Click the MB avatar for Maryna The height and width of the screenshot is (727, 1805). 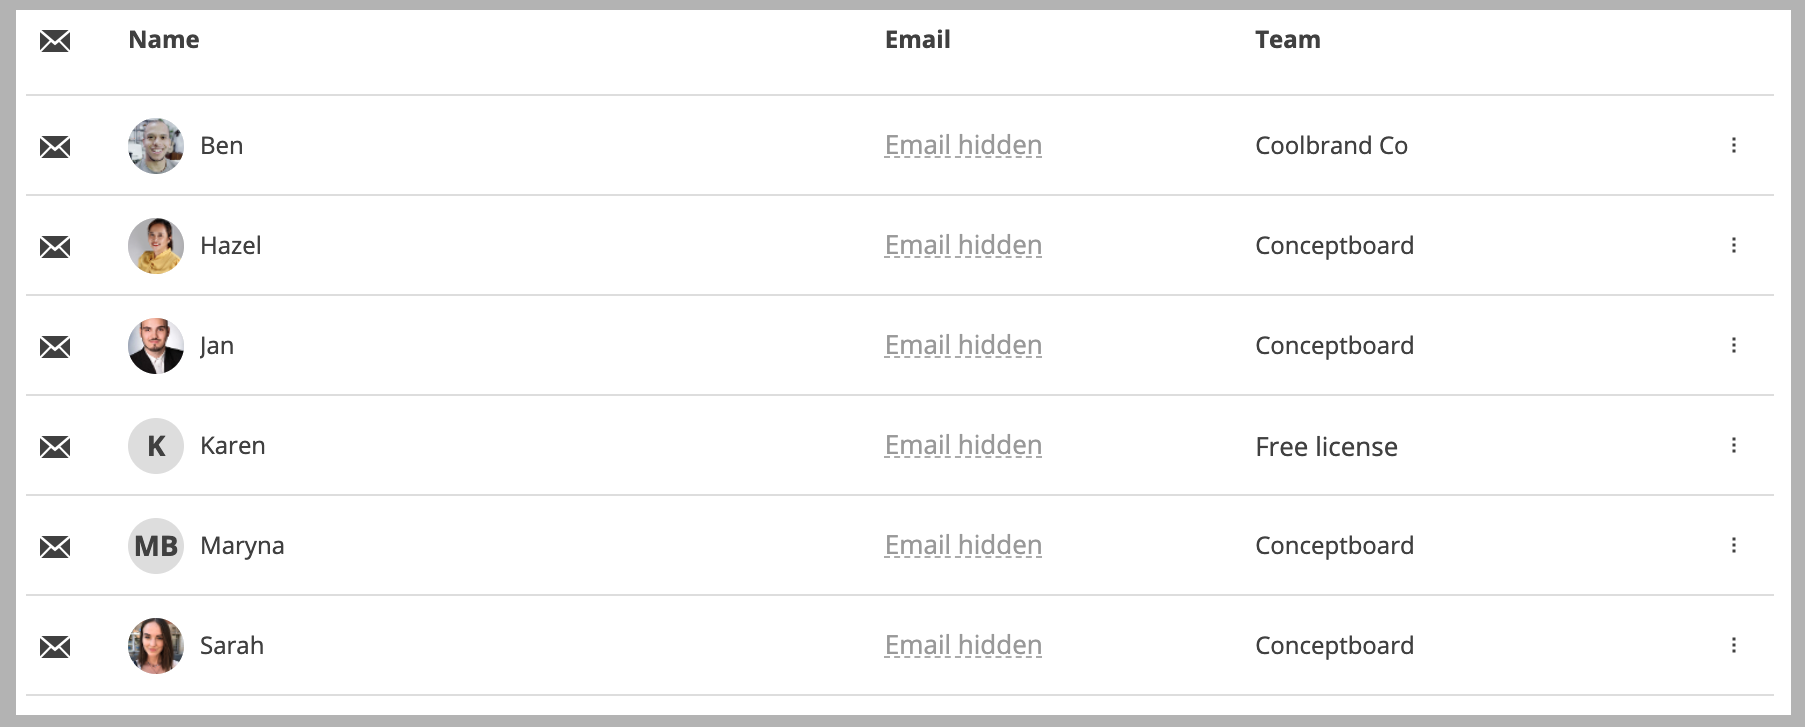coord(156,546)
